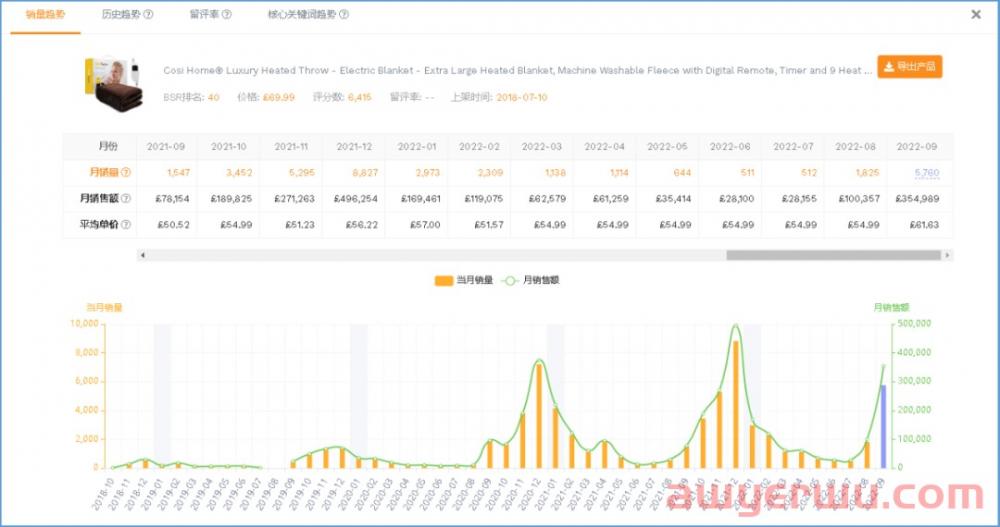Click help icon beside 历史趋势
Screen dimensions: 1000x527
coord(149,14)
